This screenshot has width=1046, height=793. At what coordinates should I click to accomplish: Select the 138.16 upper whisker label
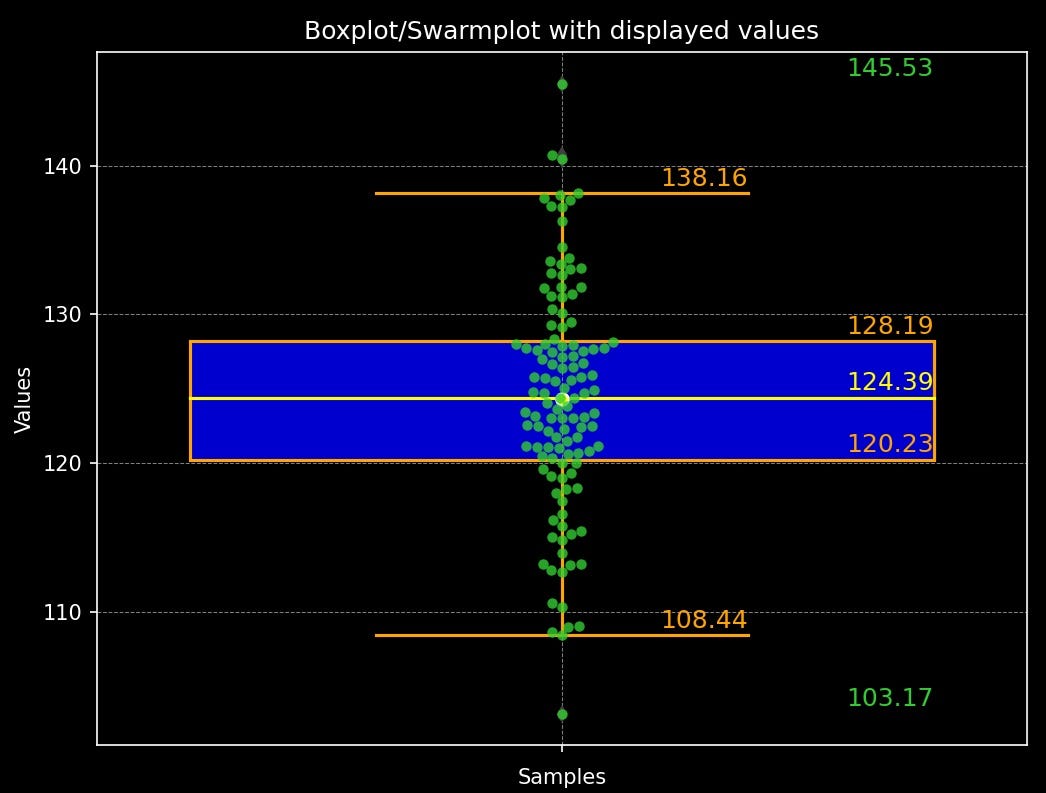click(705, 177)
